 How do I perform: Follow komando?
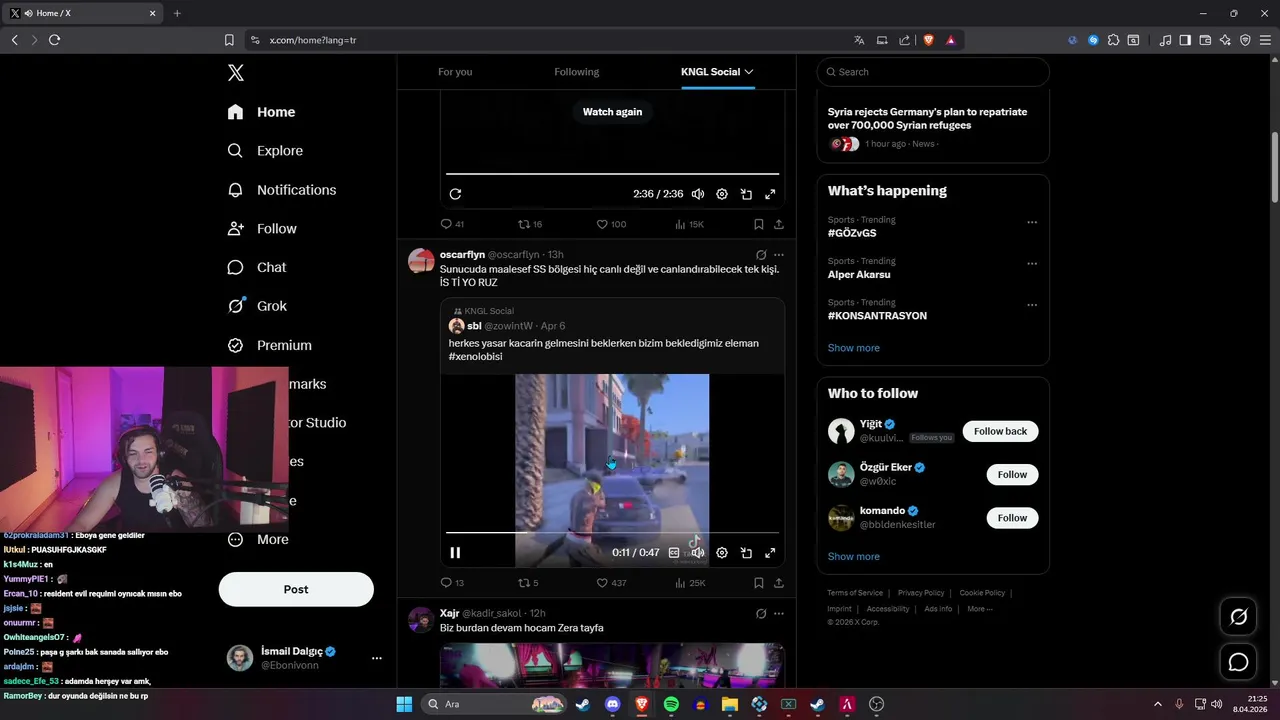tap(1012, 517)
